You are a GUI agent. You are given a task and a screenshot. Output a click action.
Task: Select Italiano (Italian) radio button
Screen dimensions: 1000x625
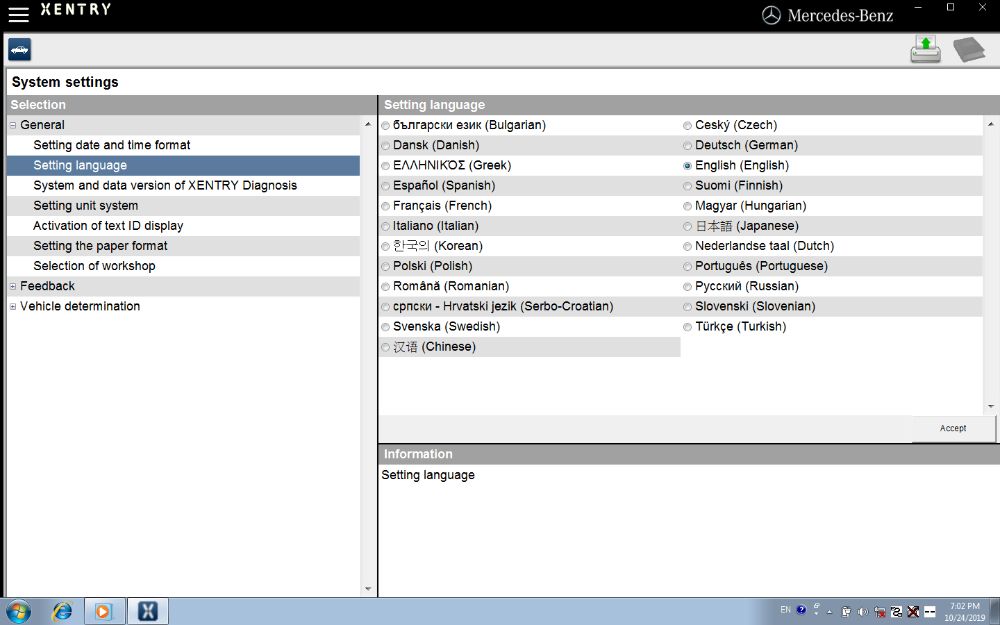[x=385, y=226]
